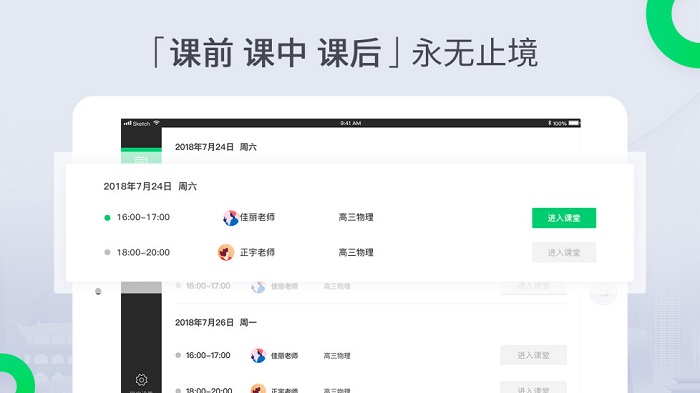Click the 进入课堂 button under 2018年7月26日 16:00–17:00
700x393 pixels.
click(x=533, y=355)
